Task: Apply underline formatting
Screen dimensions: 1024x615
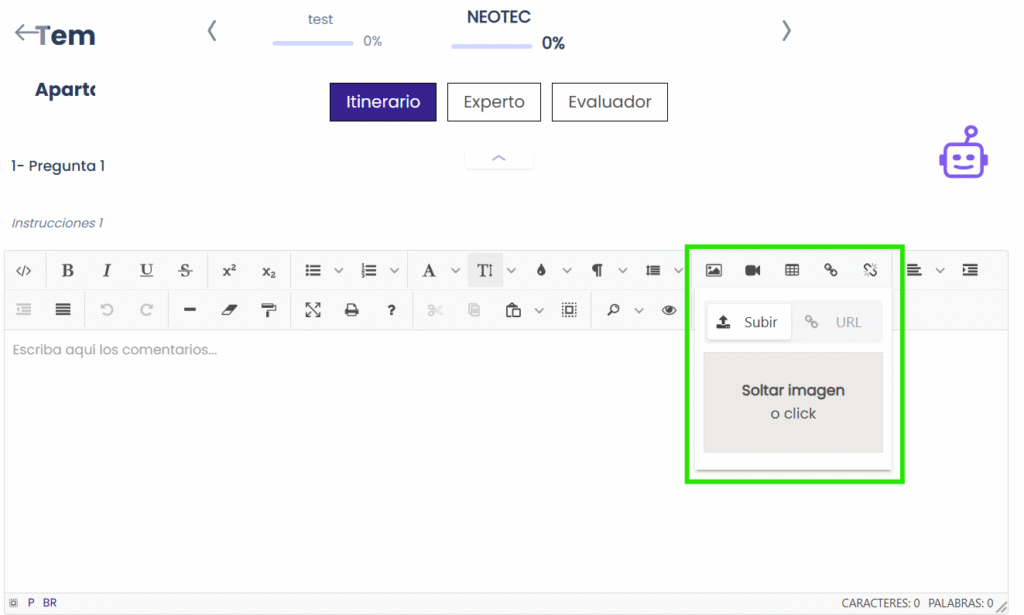Action: tap(146, 270)
